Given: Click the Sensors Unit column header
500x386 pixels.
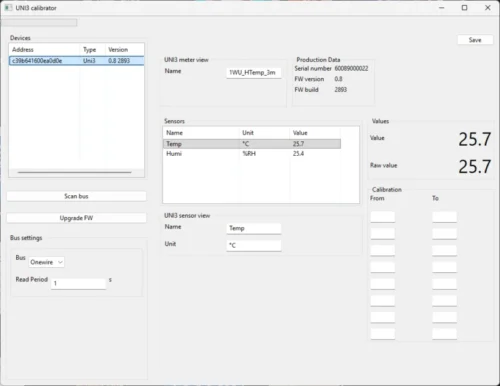Looking at the screenshot, I should tap(264, 133).
